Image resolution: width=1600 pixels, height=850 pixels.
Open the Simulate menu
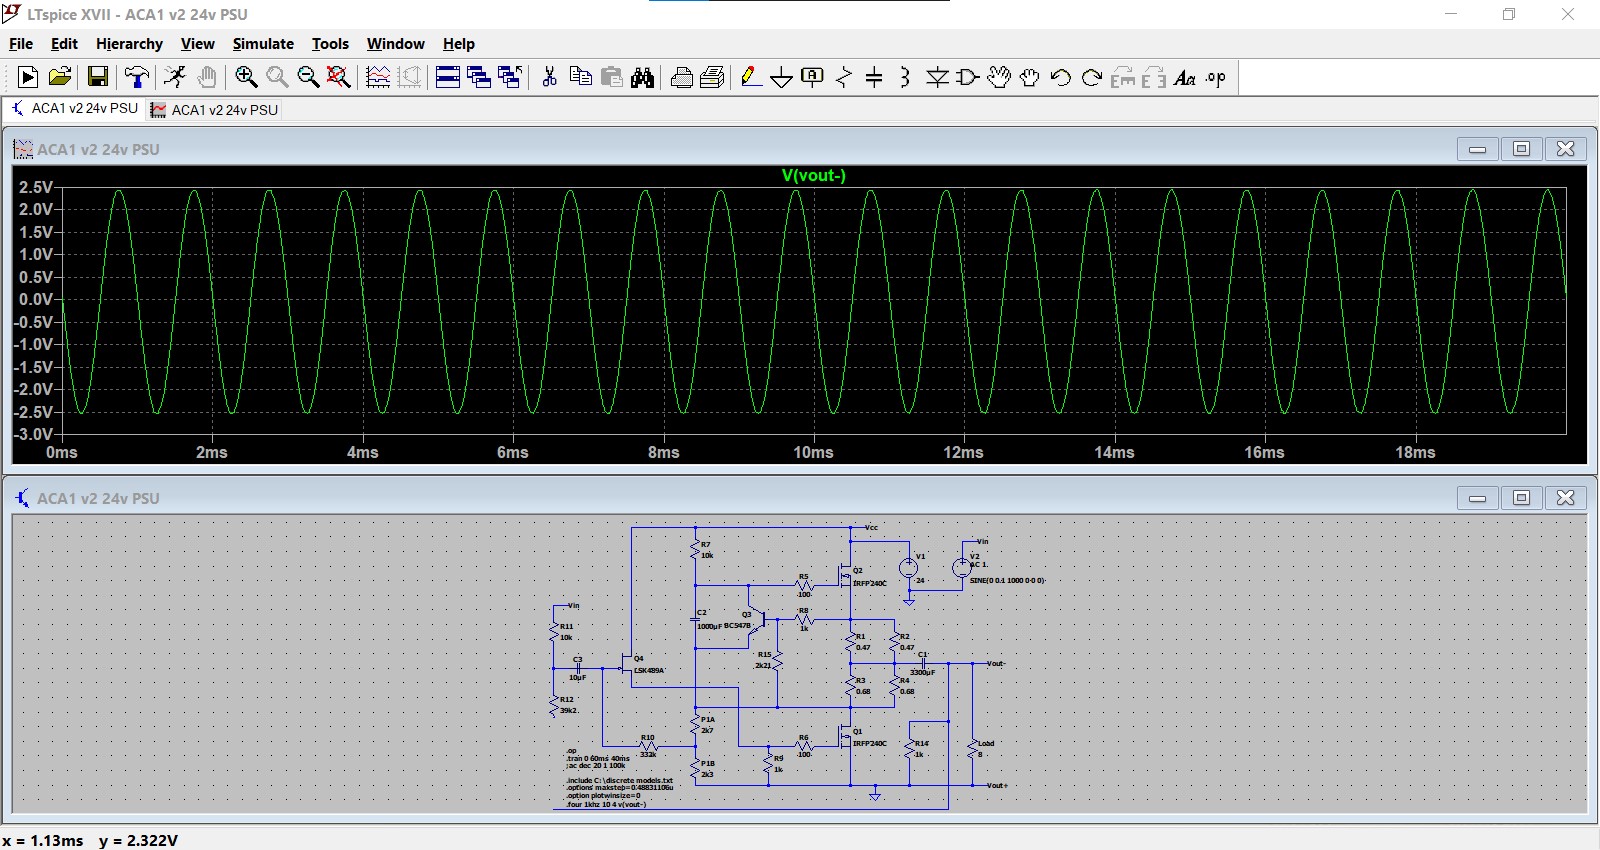pyautogui.click(x=263, y=44)
